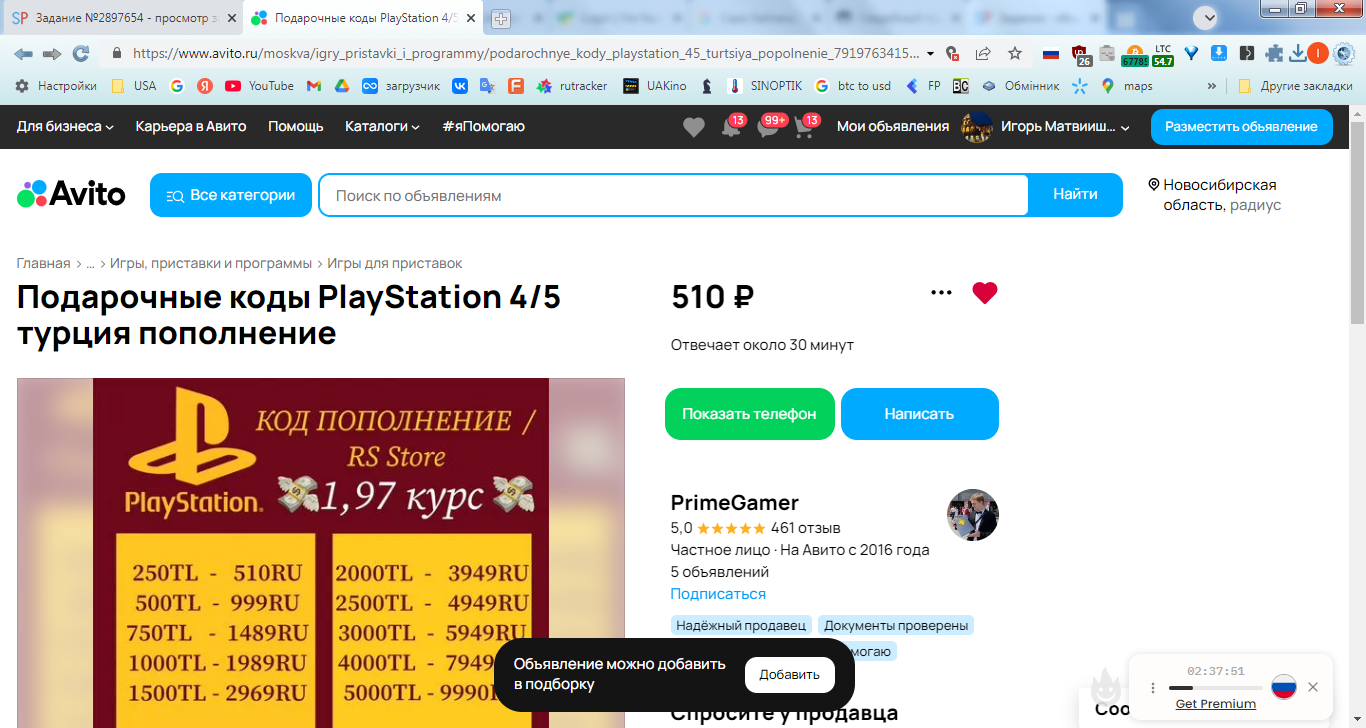Open the Google bookmark icon after USA folder
Image resolution: width=1366 pixels, height=728 pixels.
177,86
